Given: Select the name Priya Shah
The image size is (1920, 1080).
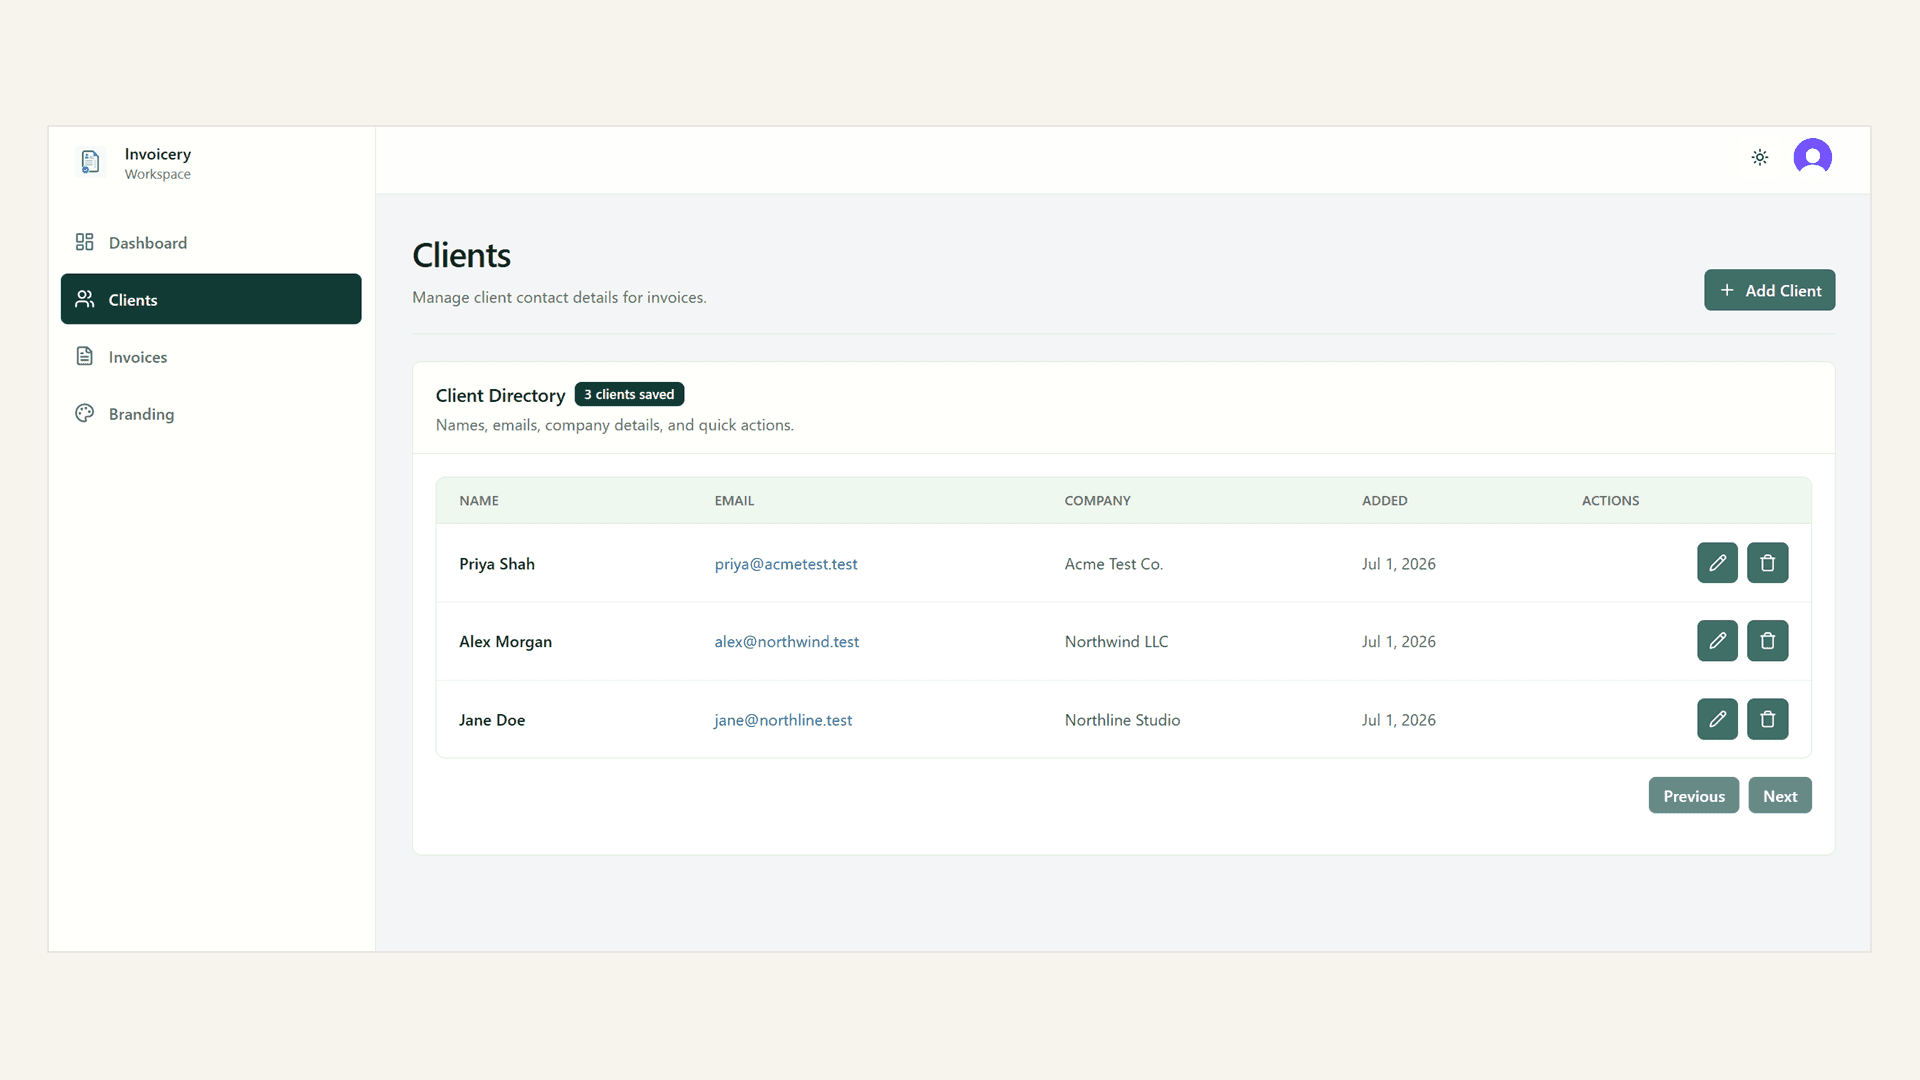Looking at the screenshot, I should coord(497,564).
